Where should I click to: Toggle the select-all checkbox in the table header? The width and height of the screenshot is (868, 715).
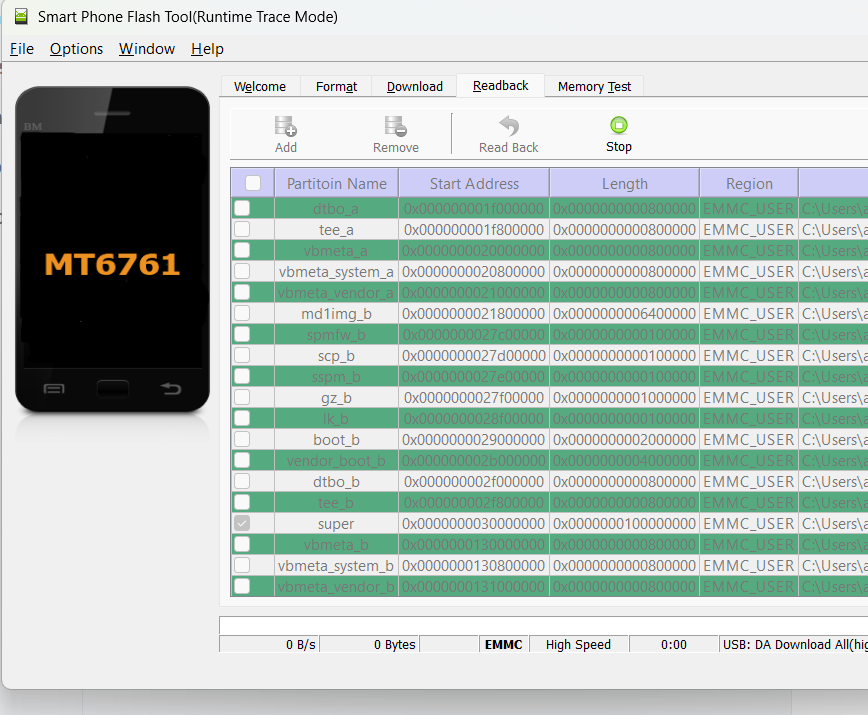tap(253, 183)
